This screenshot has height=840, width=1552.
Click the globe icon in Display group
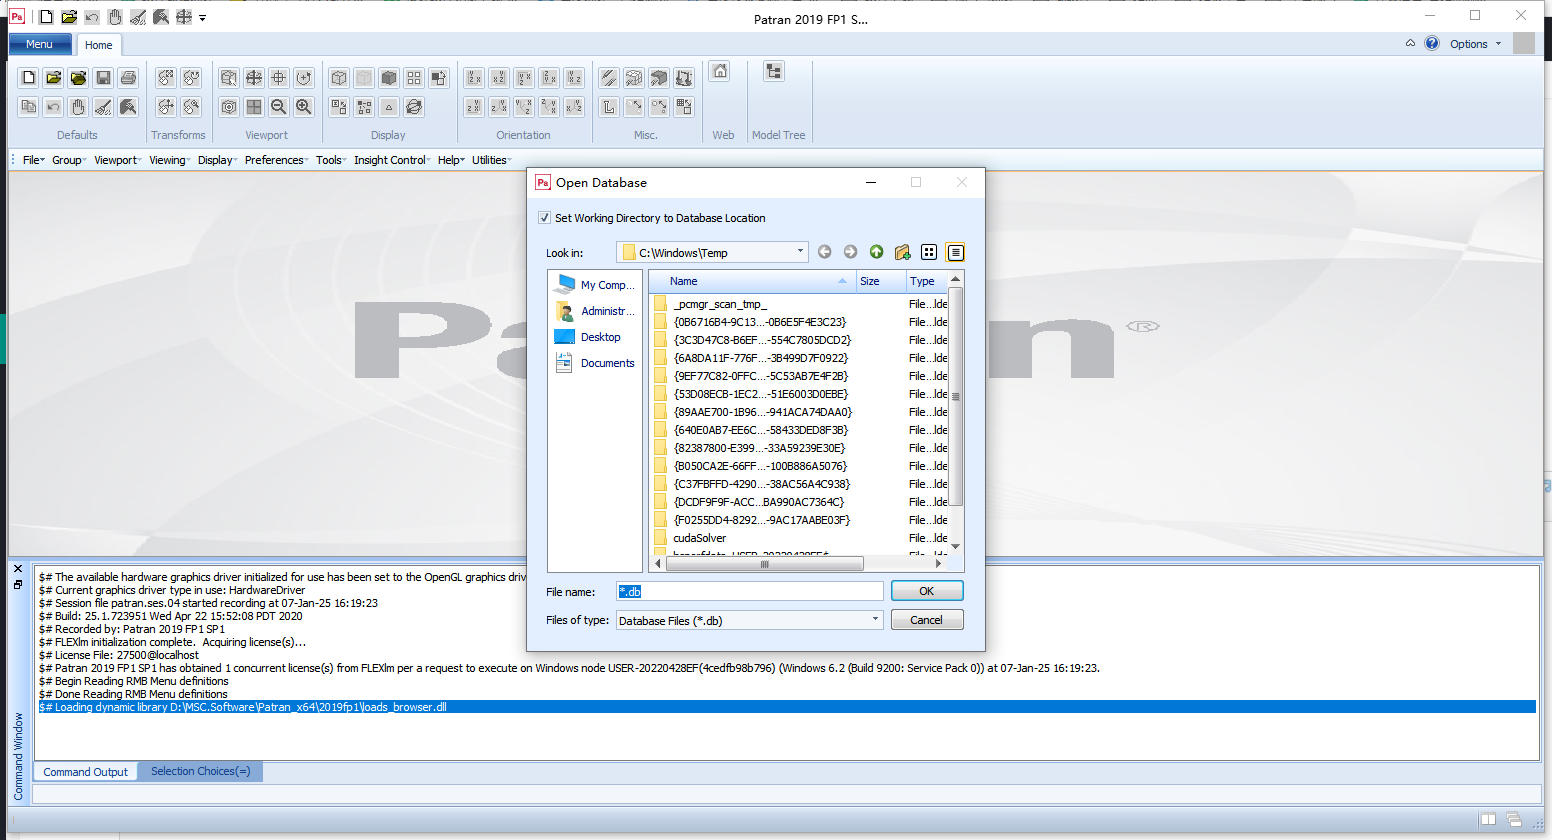(414, 107)
